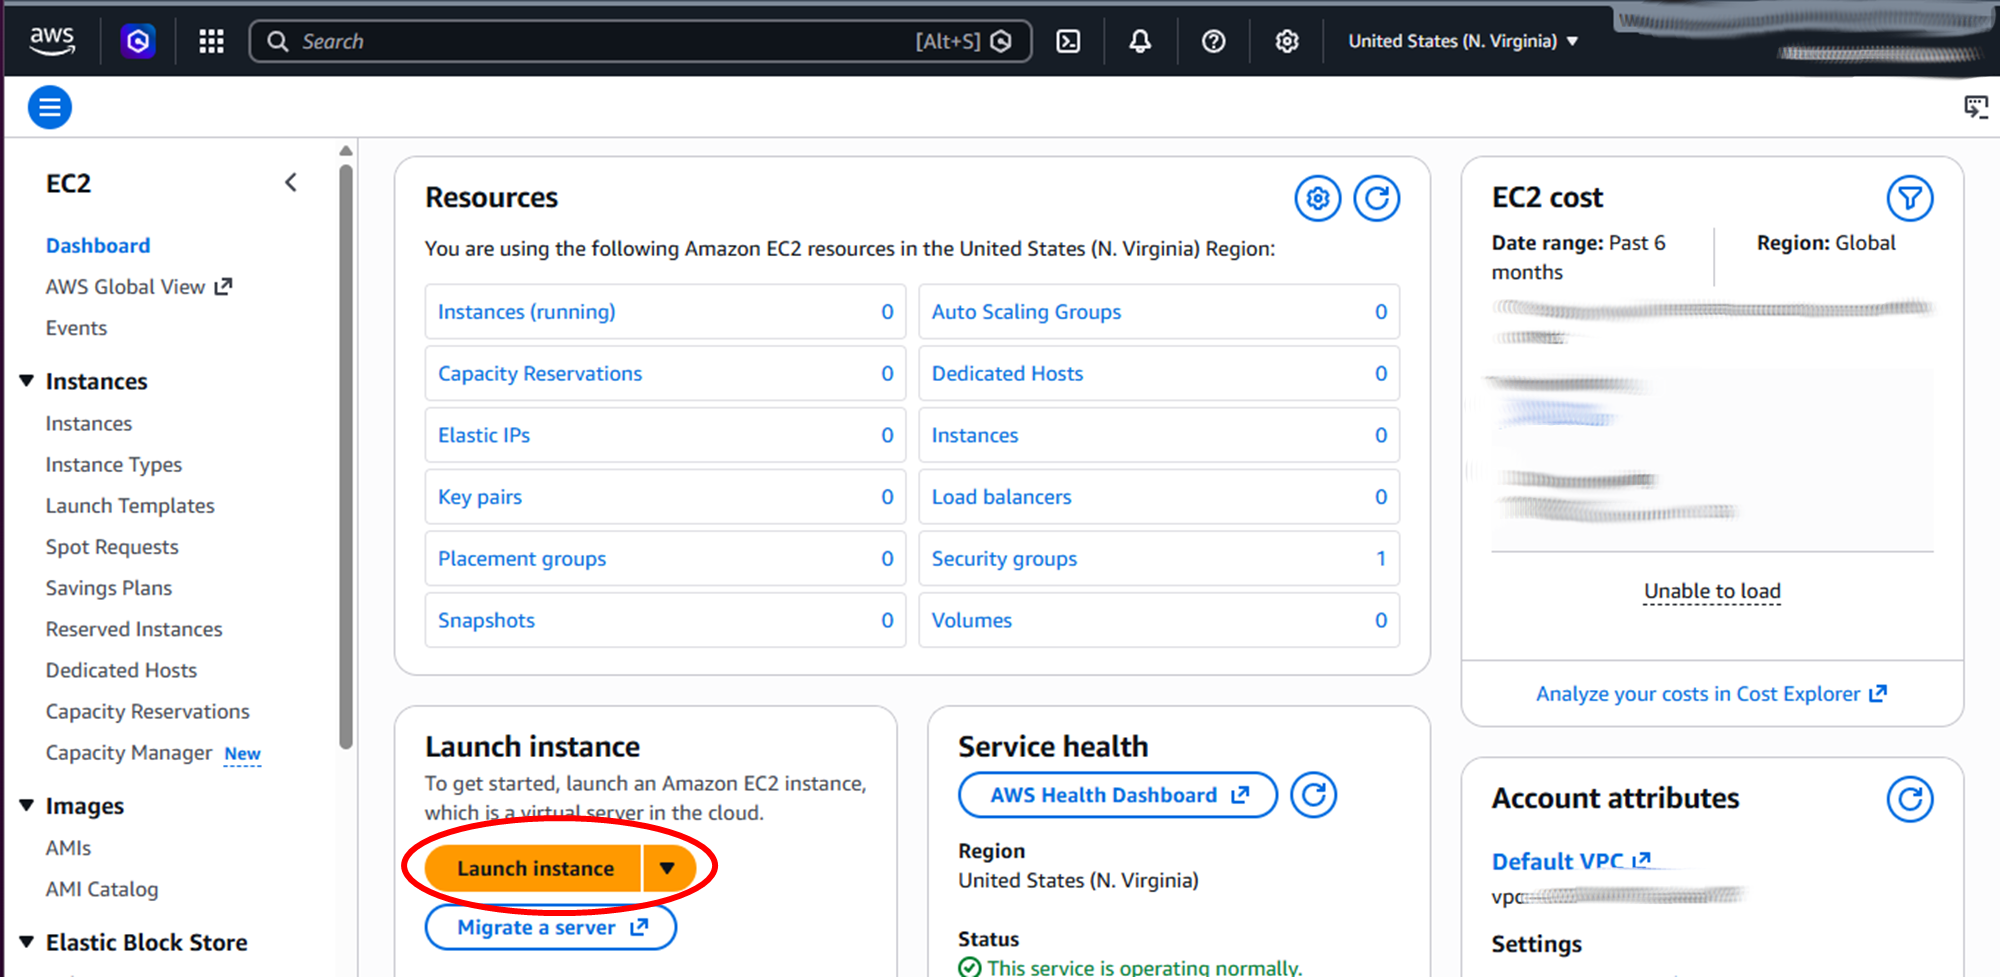The height and width of the screenshot is (977, 2000).
Task: Open Launch Templates in the sidebar
Action: (130, 506)
